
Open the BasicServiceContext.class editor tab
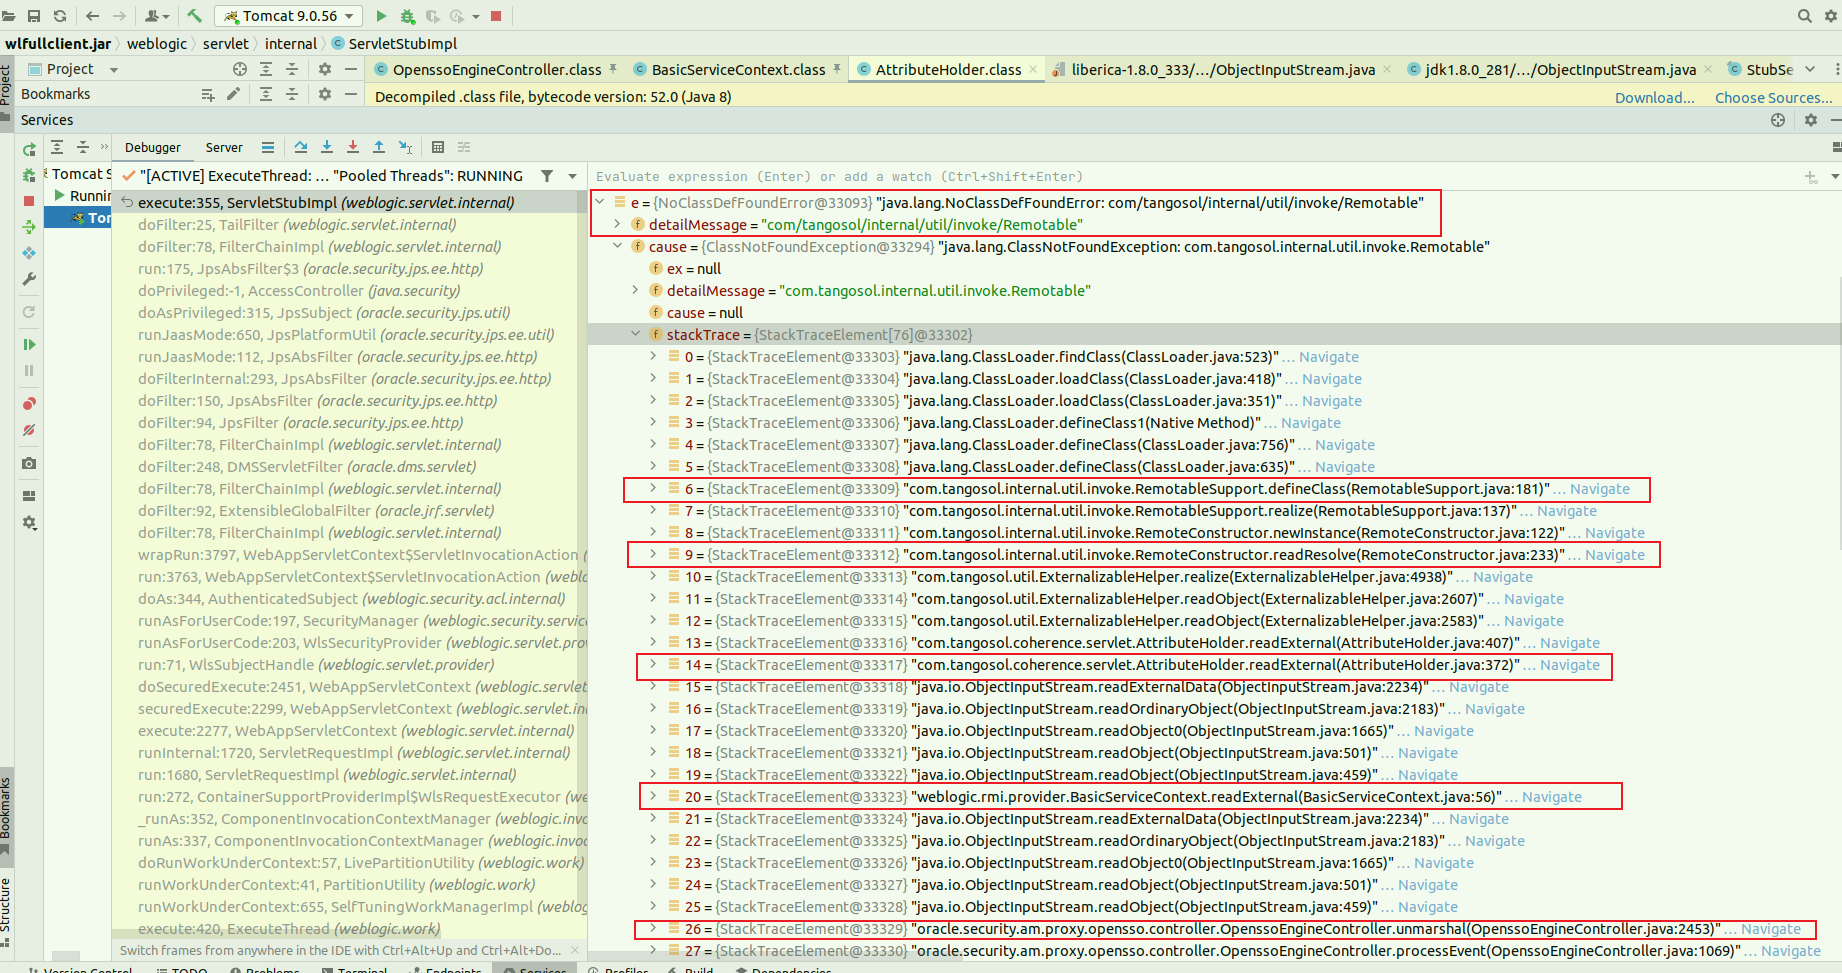[x=738, y=69]
